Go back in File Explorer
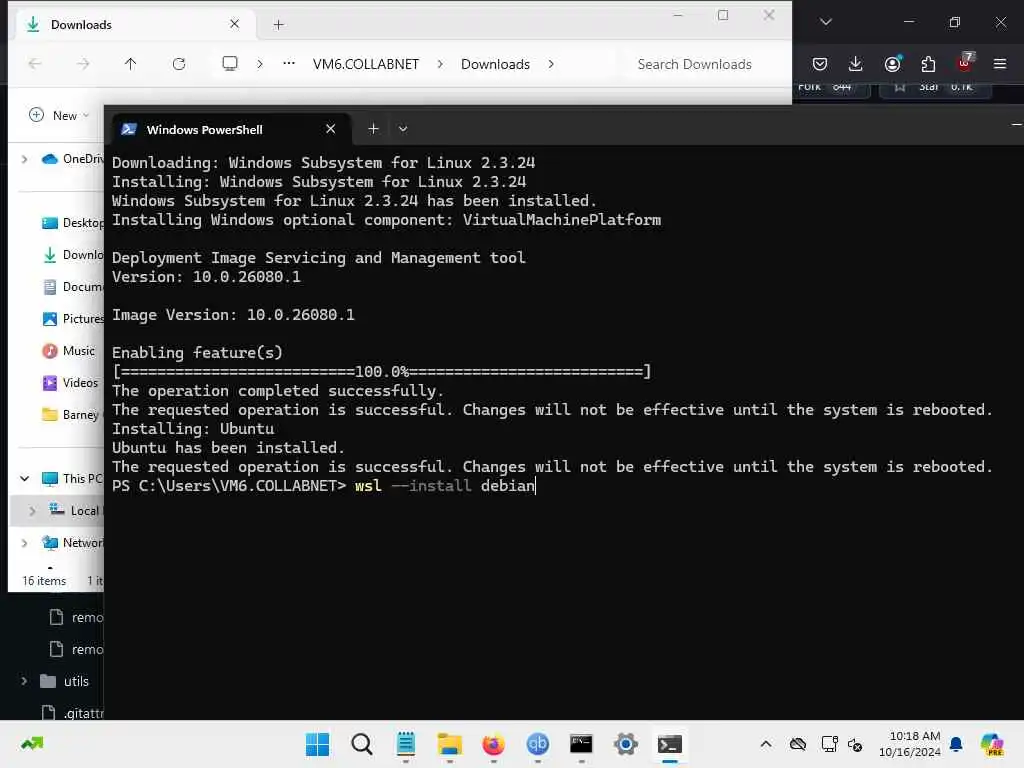This screenshot has height=768, width=1024. click(x=35, y=64)
